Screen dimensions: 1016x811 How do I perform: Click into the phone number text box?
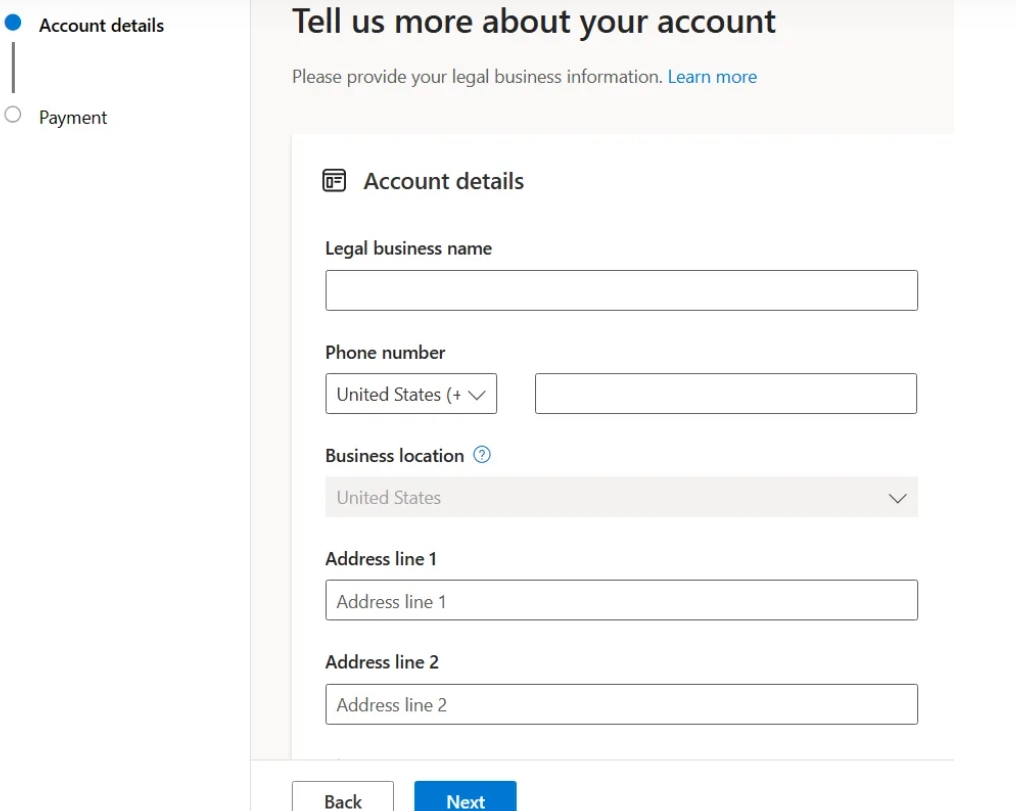pyautogui.click(x=726, y=393)
